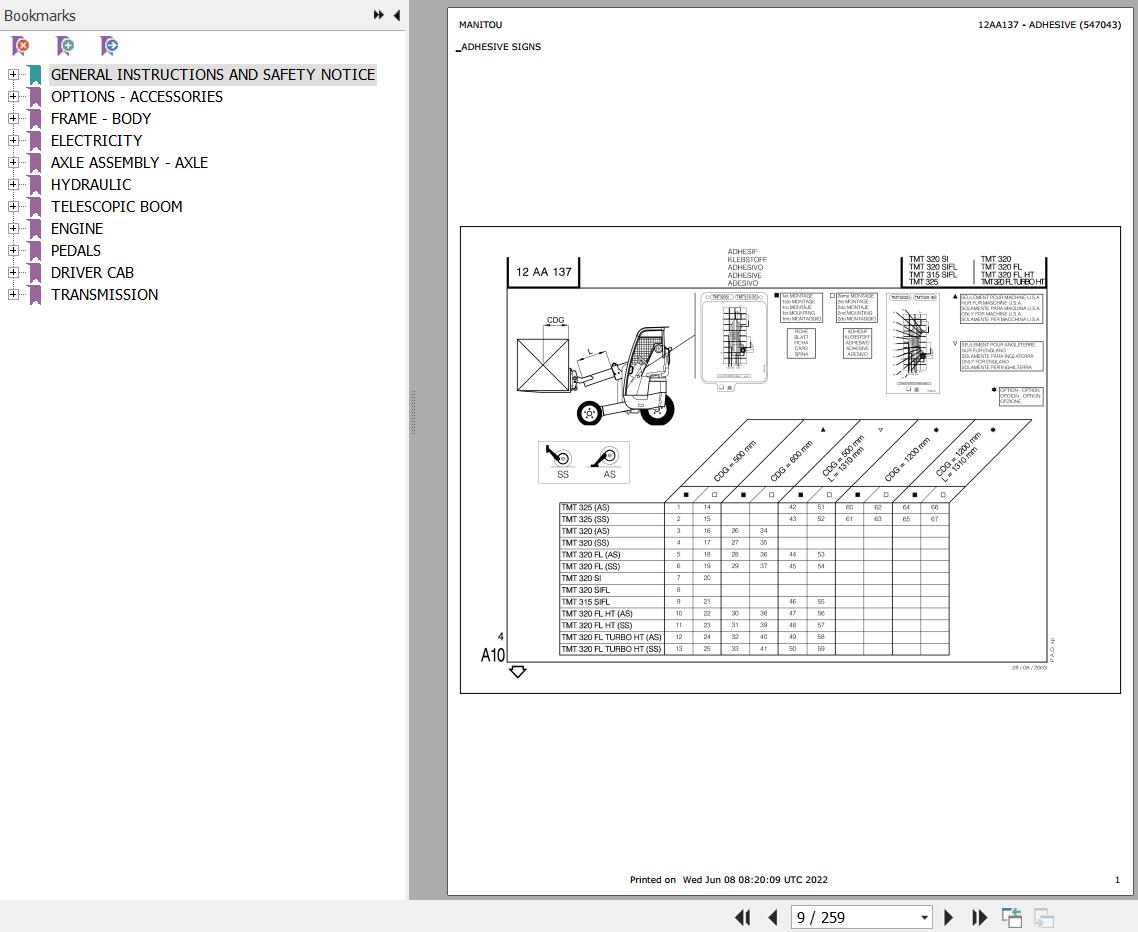
Task: Expand the ENGINE bookmark node
Action: pos(12,228)
